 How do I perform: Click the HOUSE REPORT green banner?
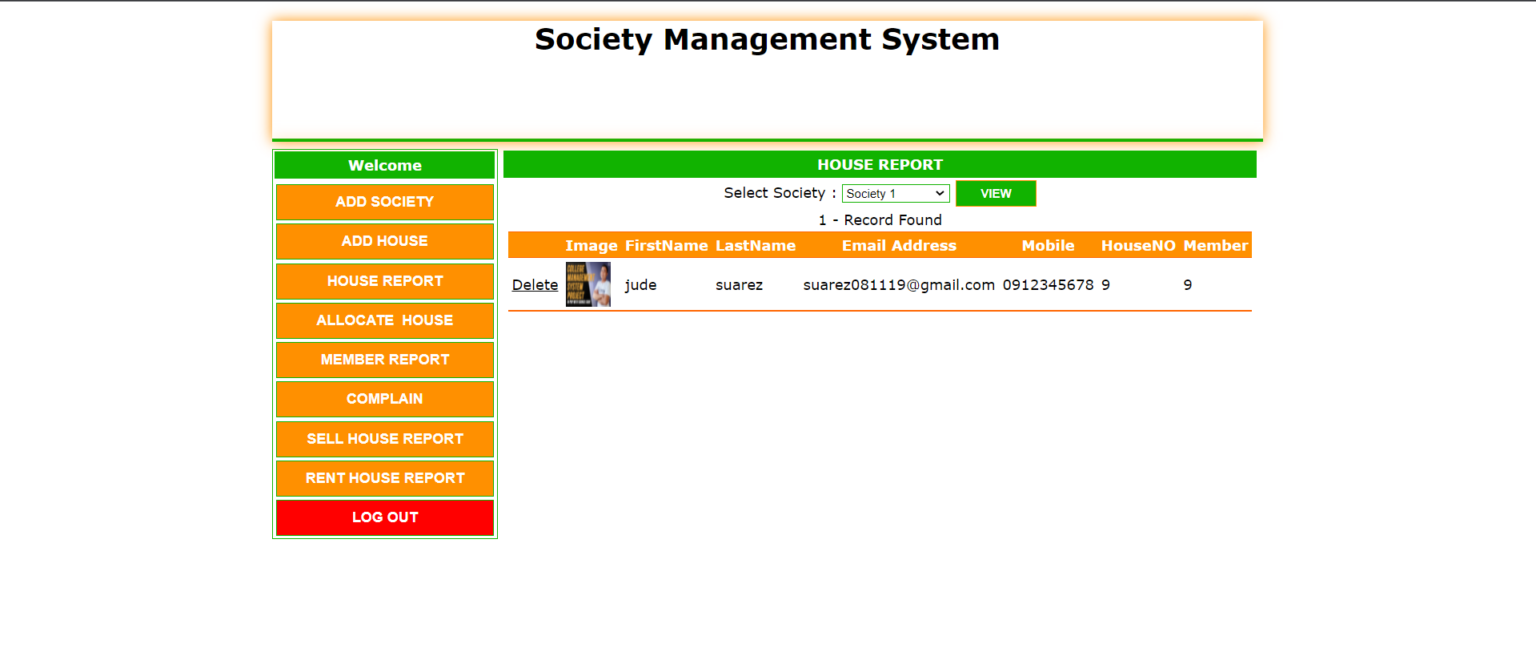880,164
